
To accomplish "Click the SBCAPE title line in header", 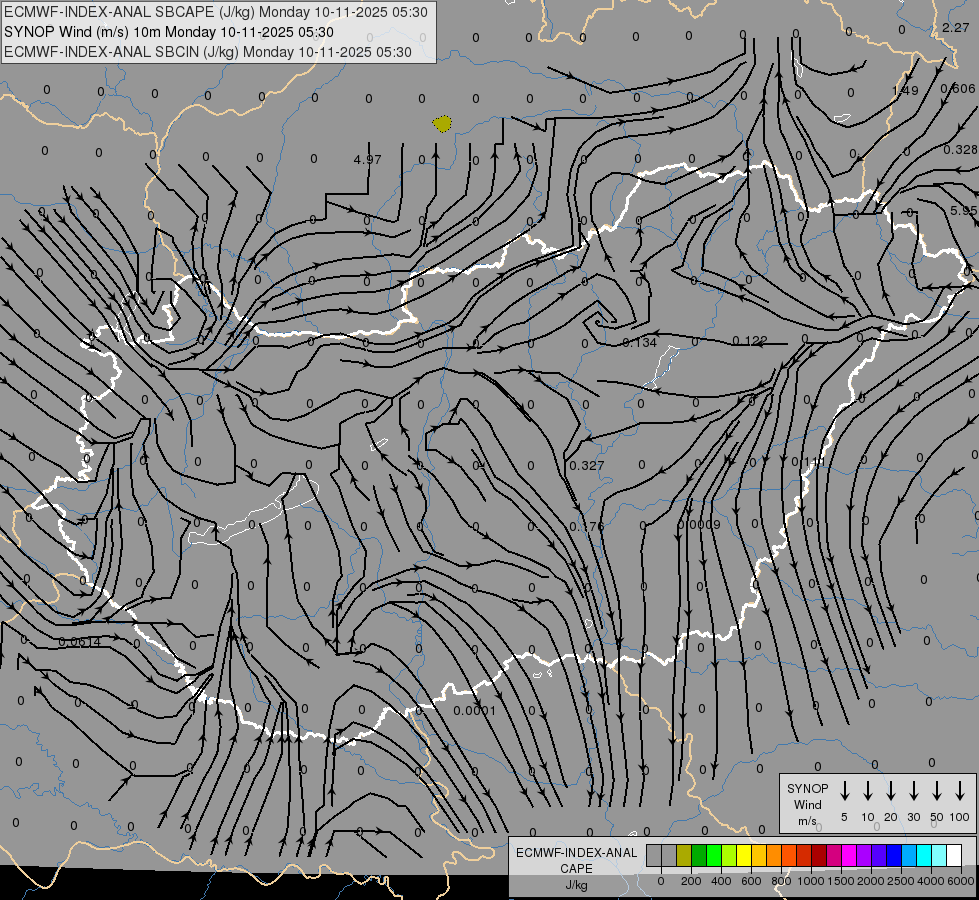I will pyautogui.click(x=215, y=12).
